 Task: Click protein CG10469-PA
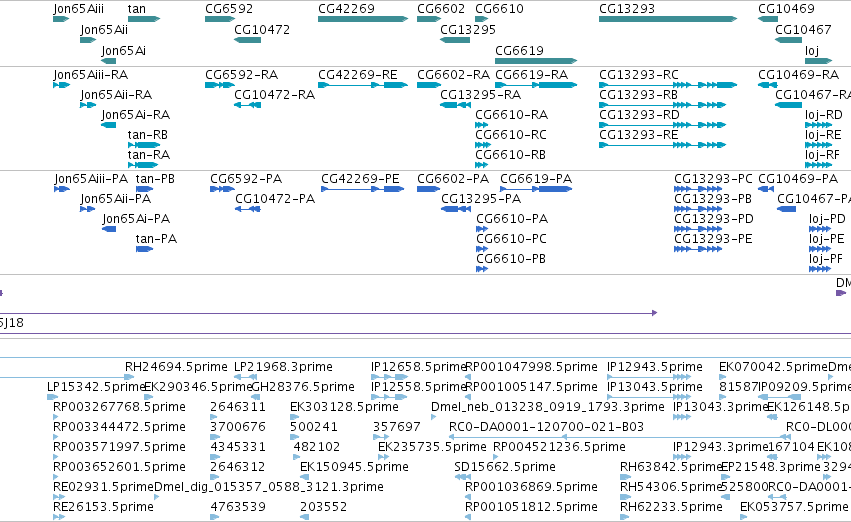(766, 189)
